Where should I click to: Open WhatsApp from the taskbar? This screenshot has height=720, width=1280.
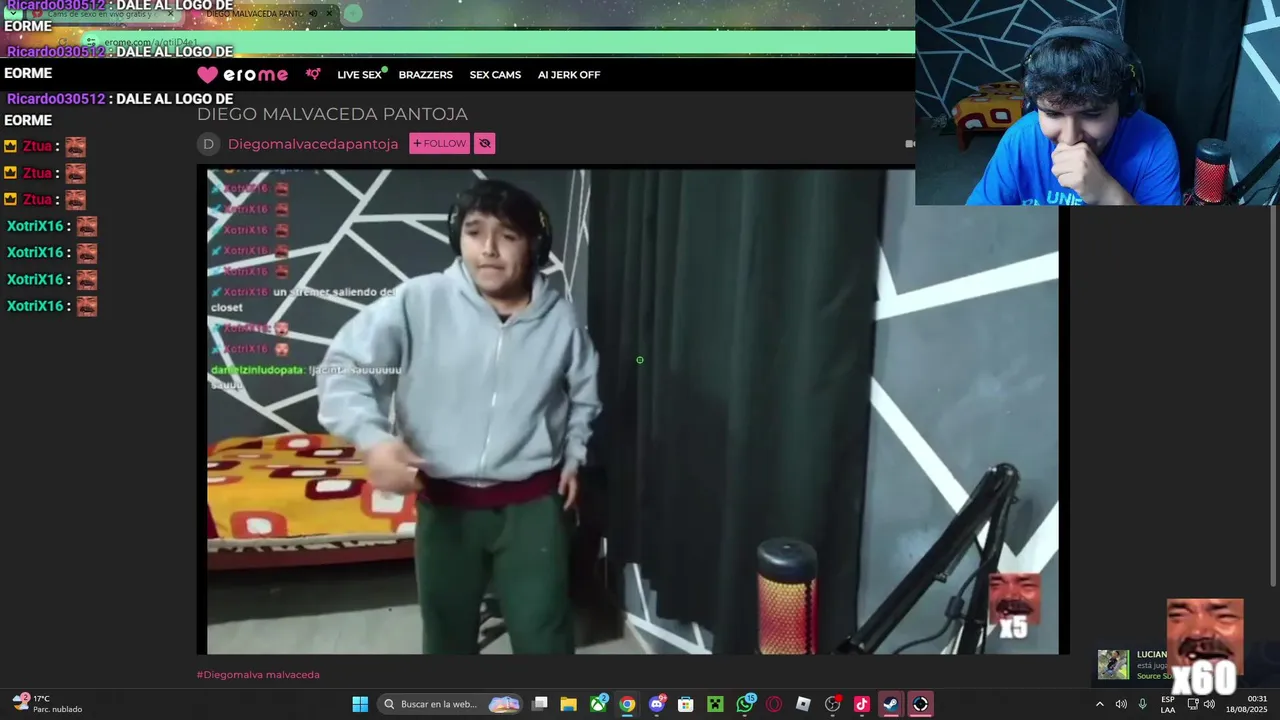(x=745, y=704)
